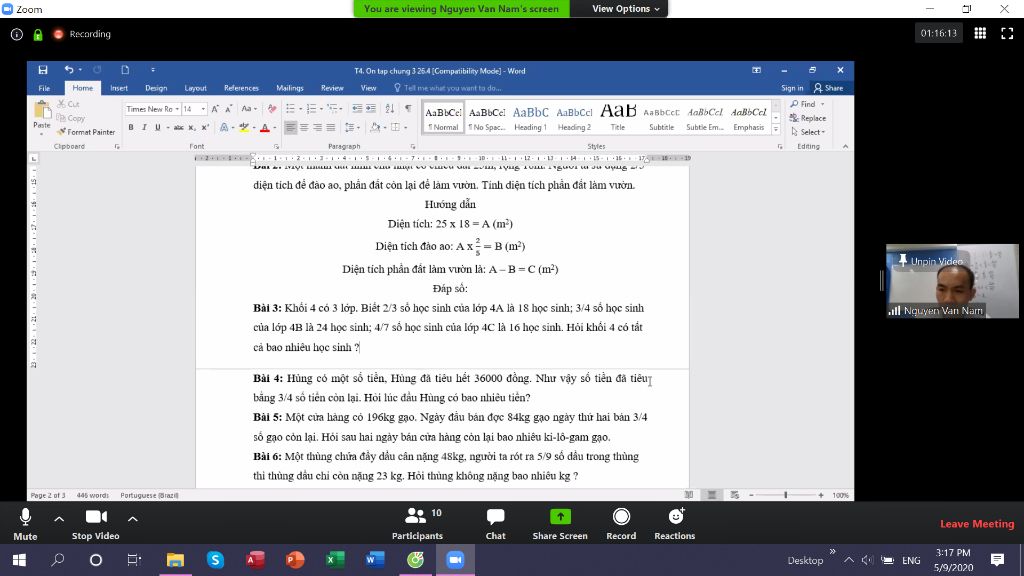Open Zoom participants panel
The image size is (1024, 576).
click(417, 524)
